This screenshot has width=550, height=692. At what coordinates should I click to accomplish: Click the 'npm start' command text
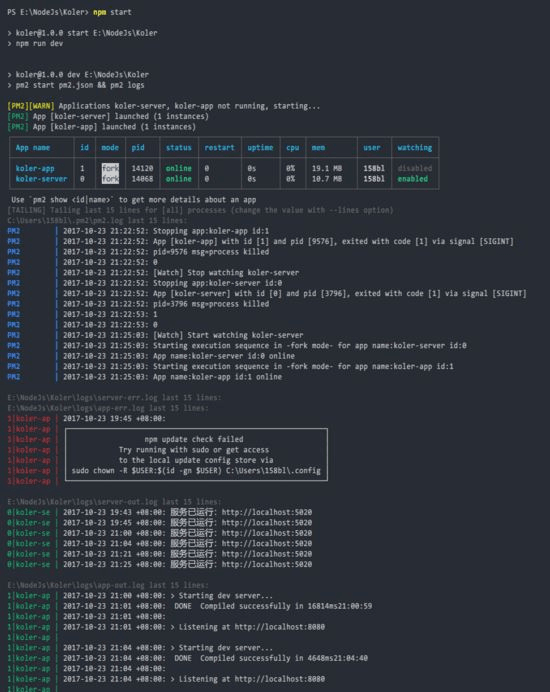[x=112, y=12]
